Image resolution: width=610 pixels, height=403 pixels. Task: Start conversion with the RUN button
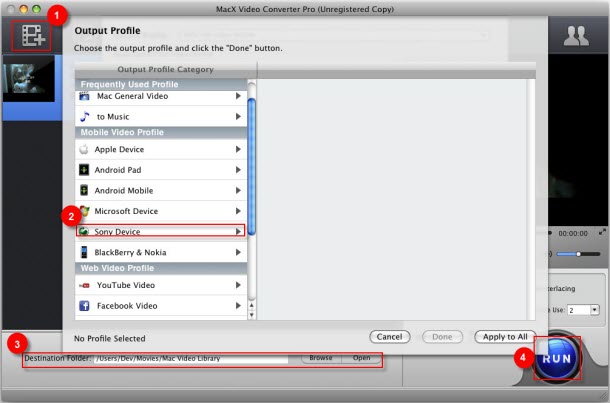pos(556,358)
